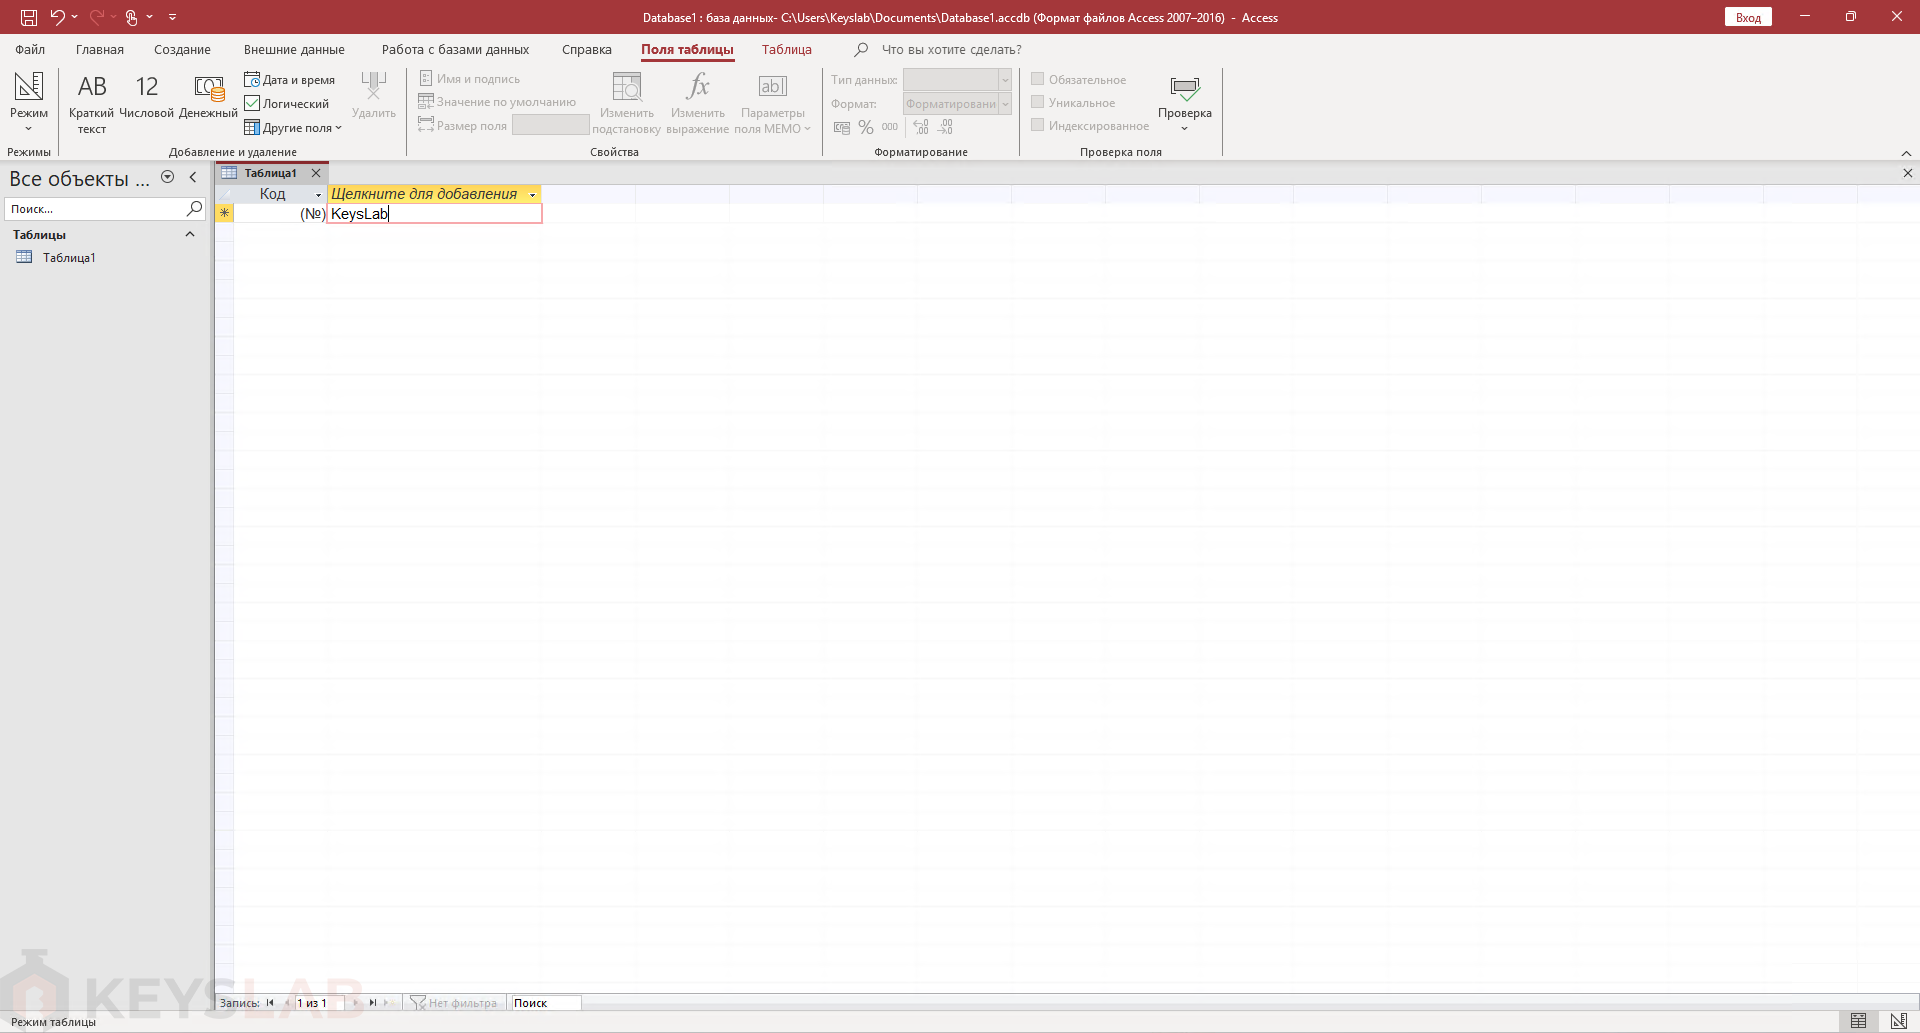Collapse the ribbon with the chevron
Screen dimensions: 1920x1033
(x=1906, y=153)
